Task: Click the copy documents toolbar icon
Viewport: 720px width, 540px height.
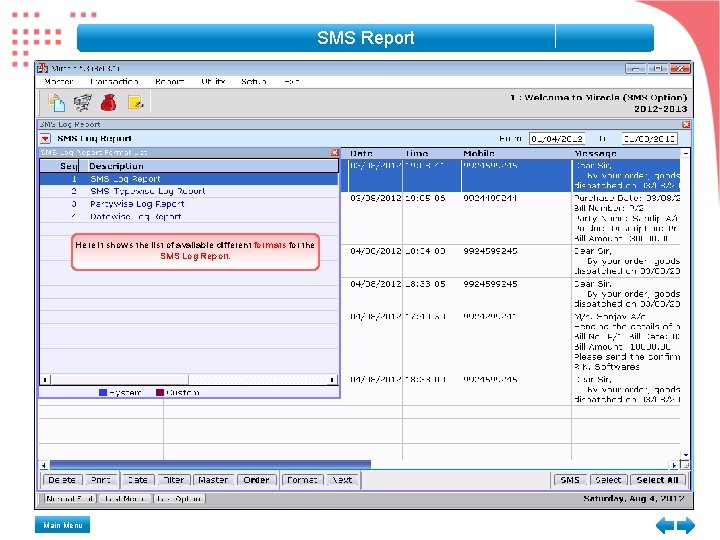Action: pos(56,102)
